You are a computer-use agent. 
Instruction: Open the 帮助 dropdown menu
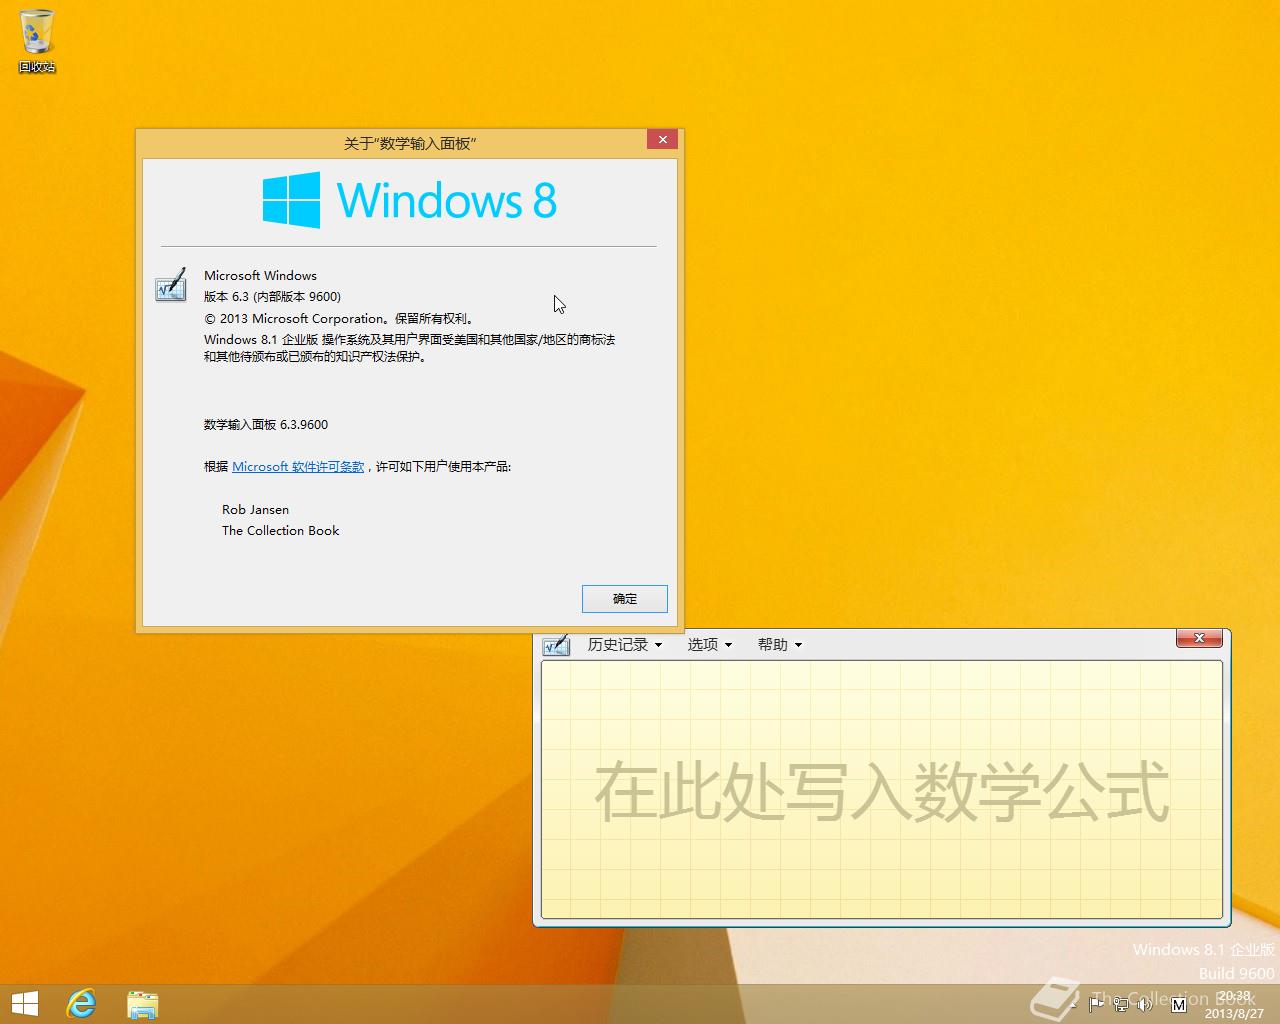point(780,645)
